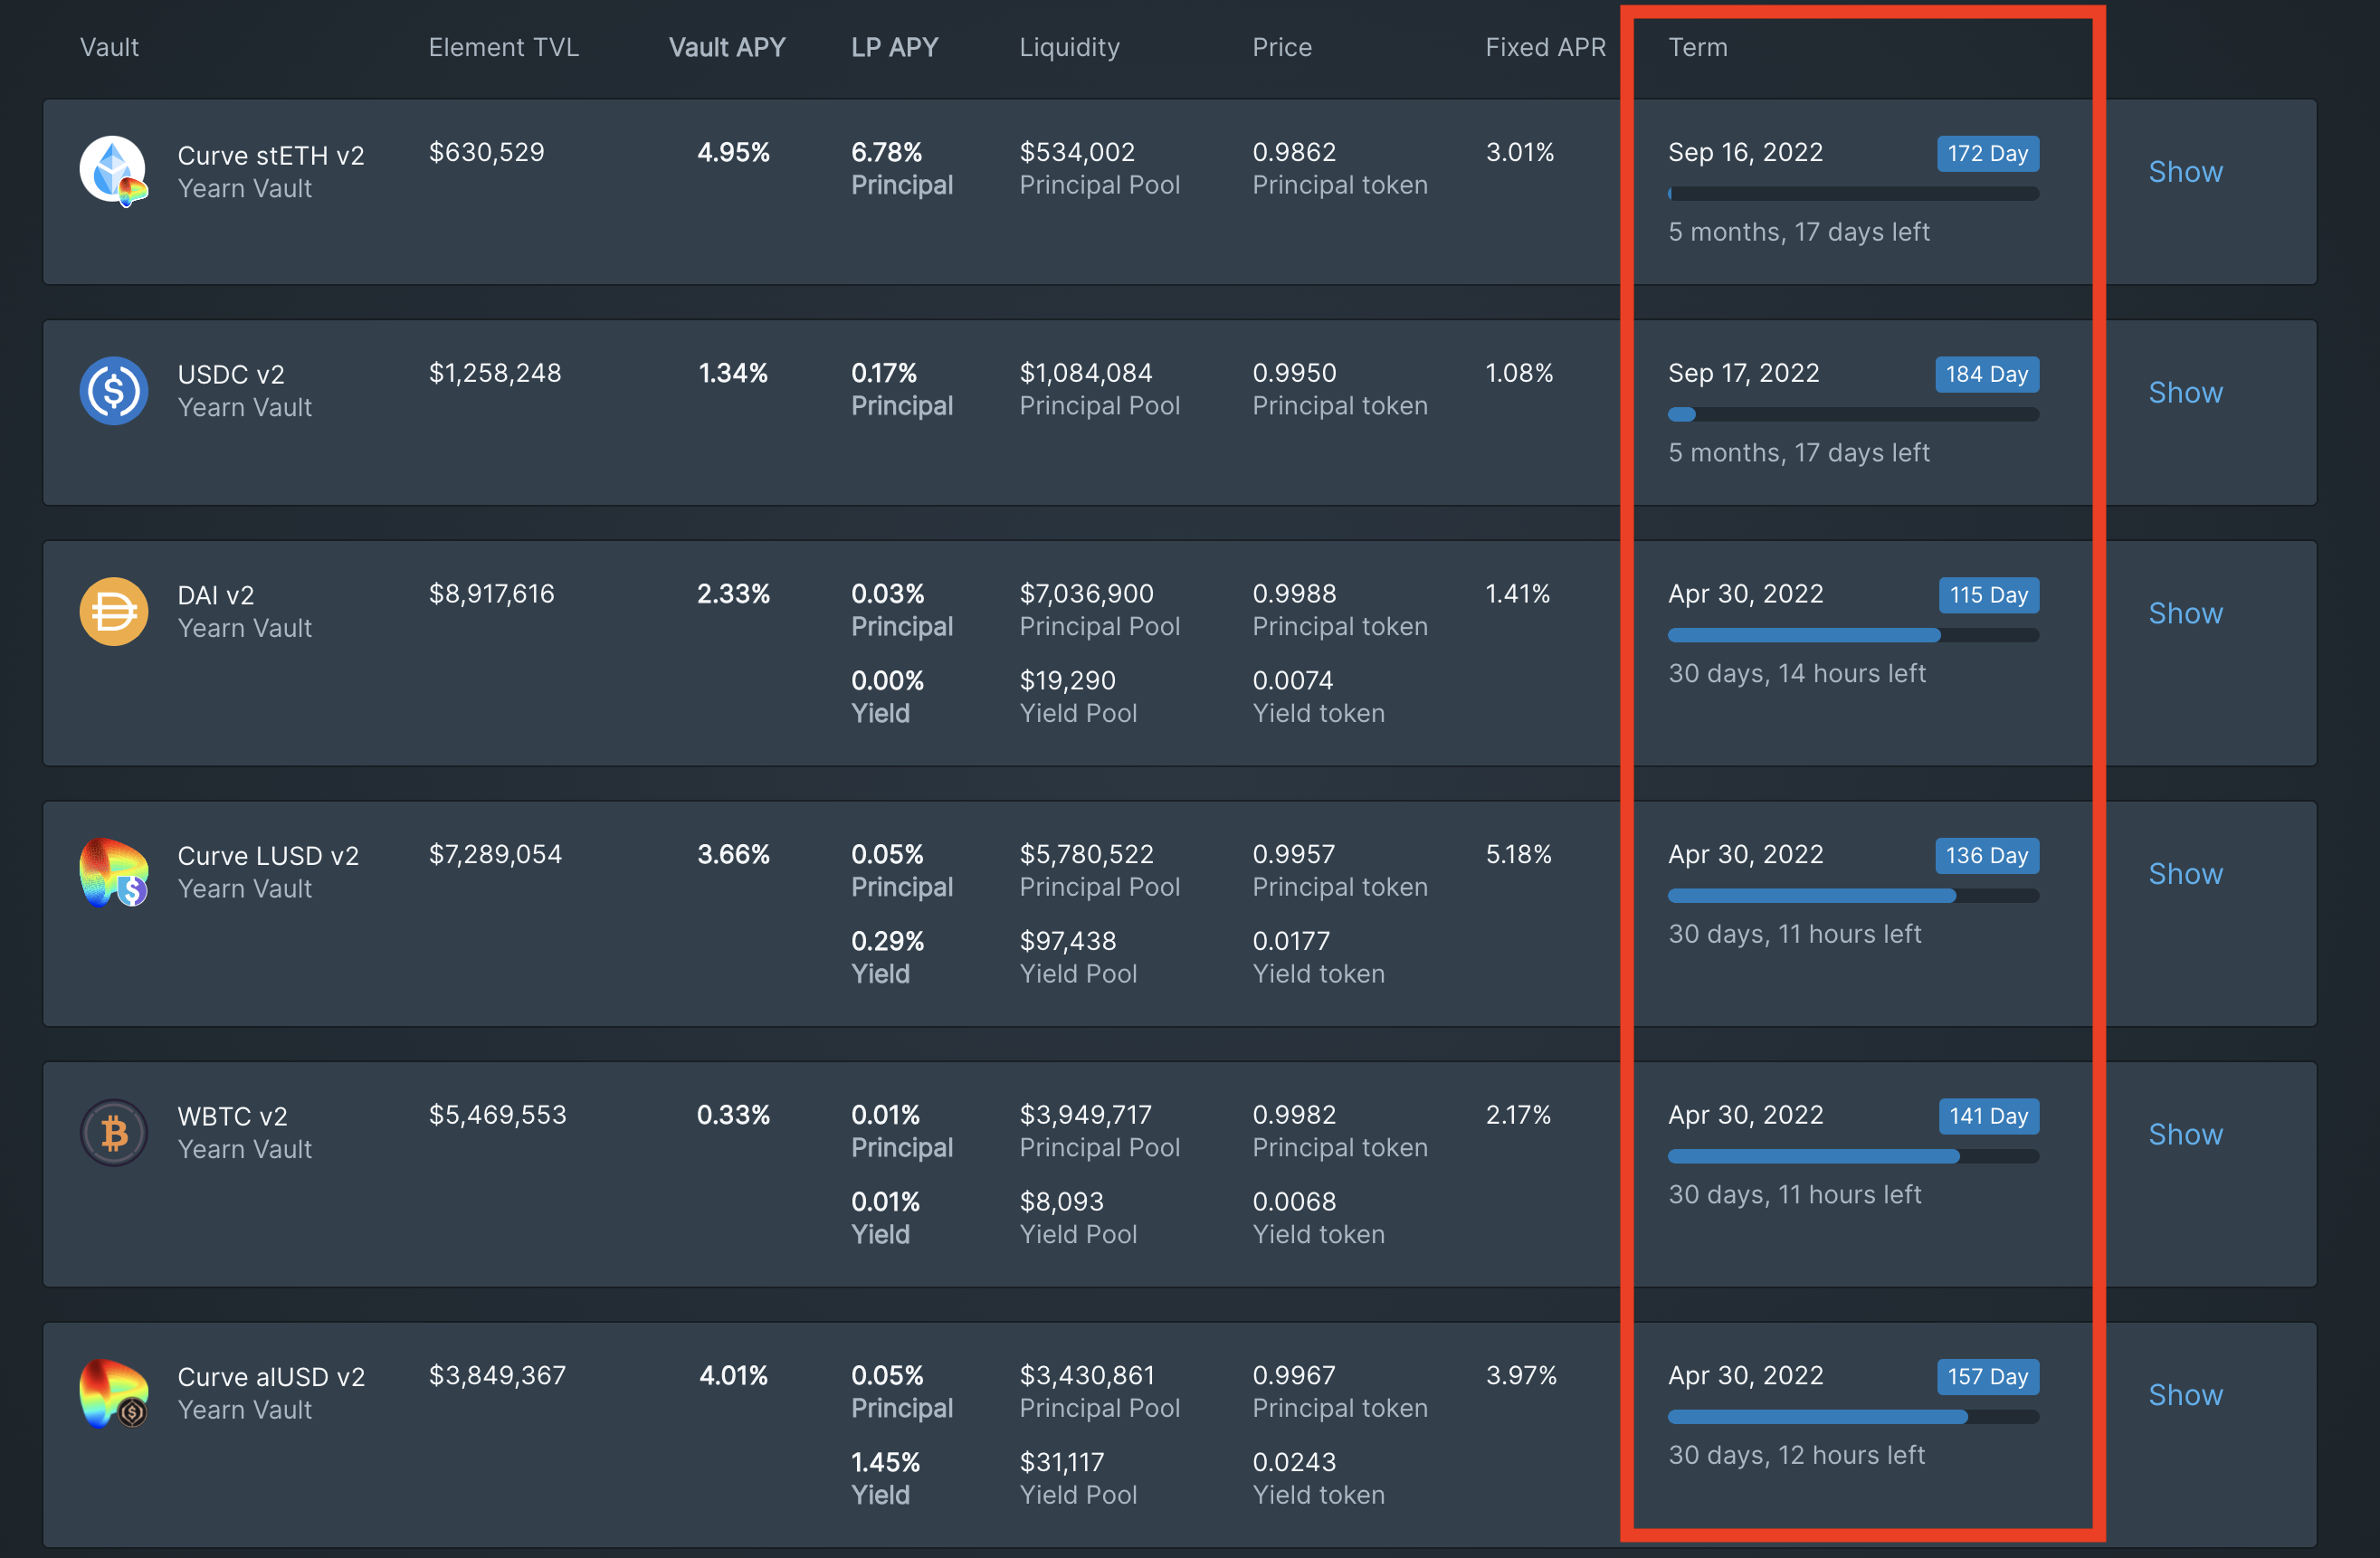Viewport: 2380px width, 1558px height.
Task: Sort by the LP APY column header
Action: [894, 47]
